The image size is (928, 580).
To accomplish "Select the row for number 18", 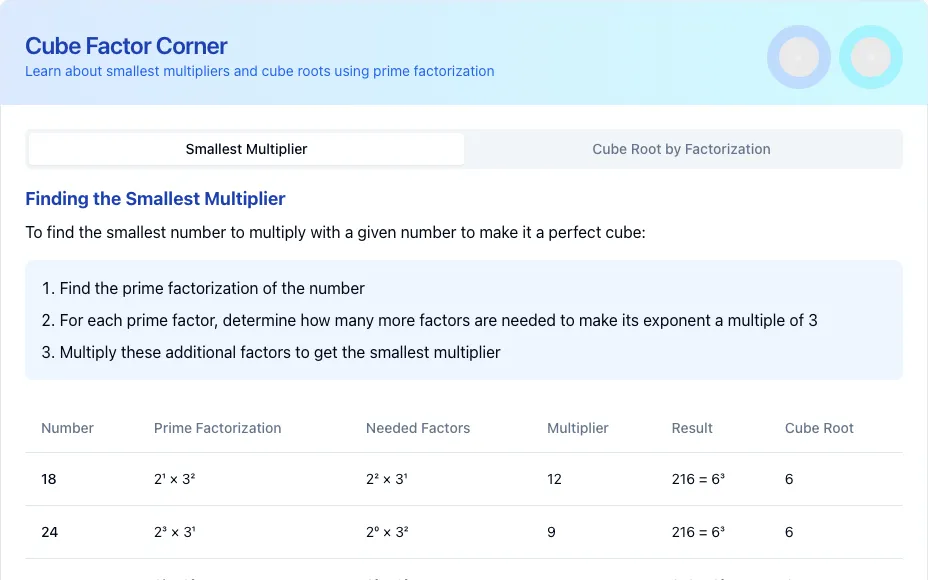I will [464, 479].
